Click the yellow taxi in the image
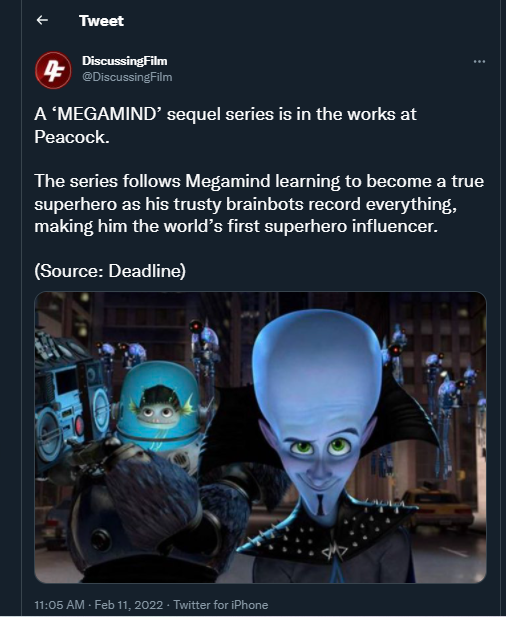 point(441,508)
